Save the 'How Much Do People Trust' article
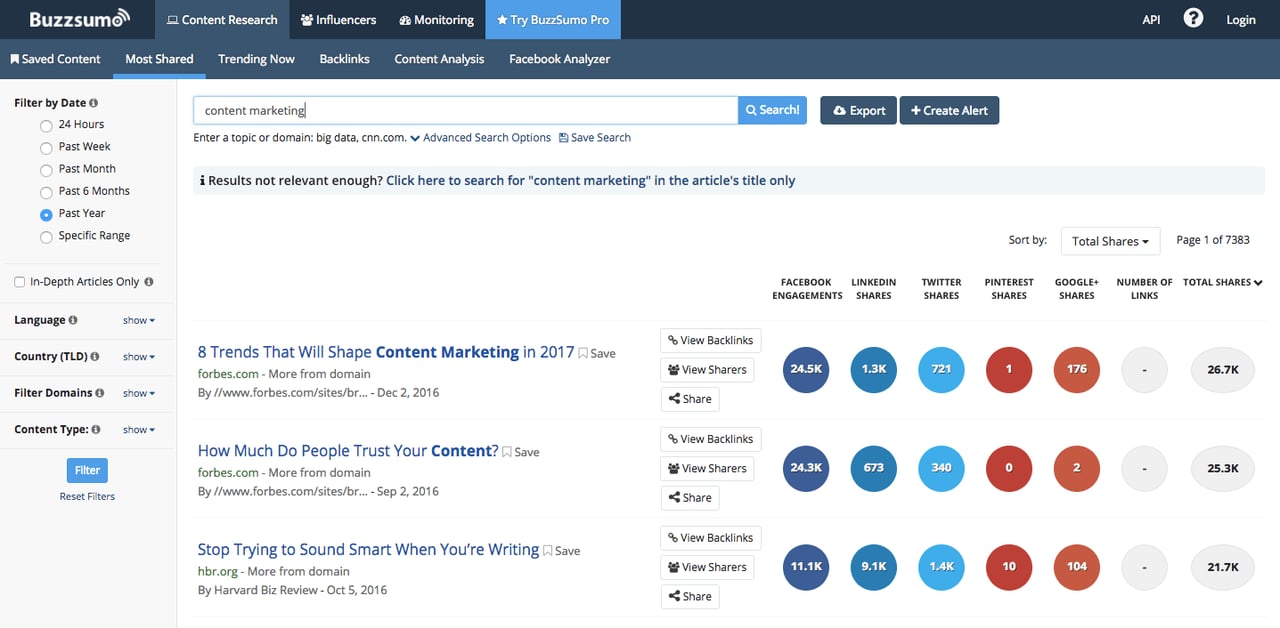Viewport: 1280px width, 628px height. (520, 452)
